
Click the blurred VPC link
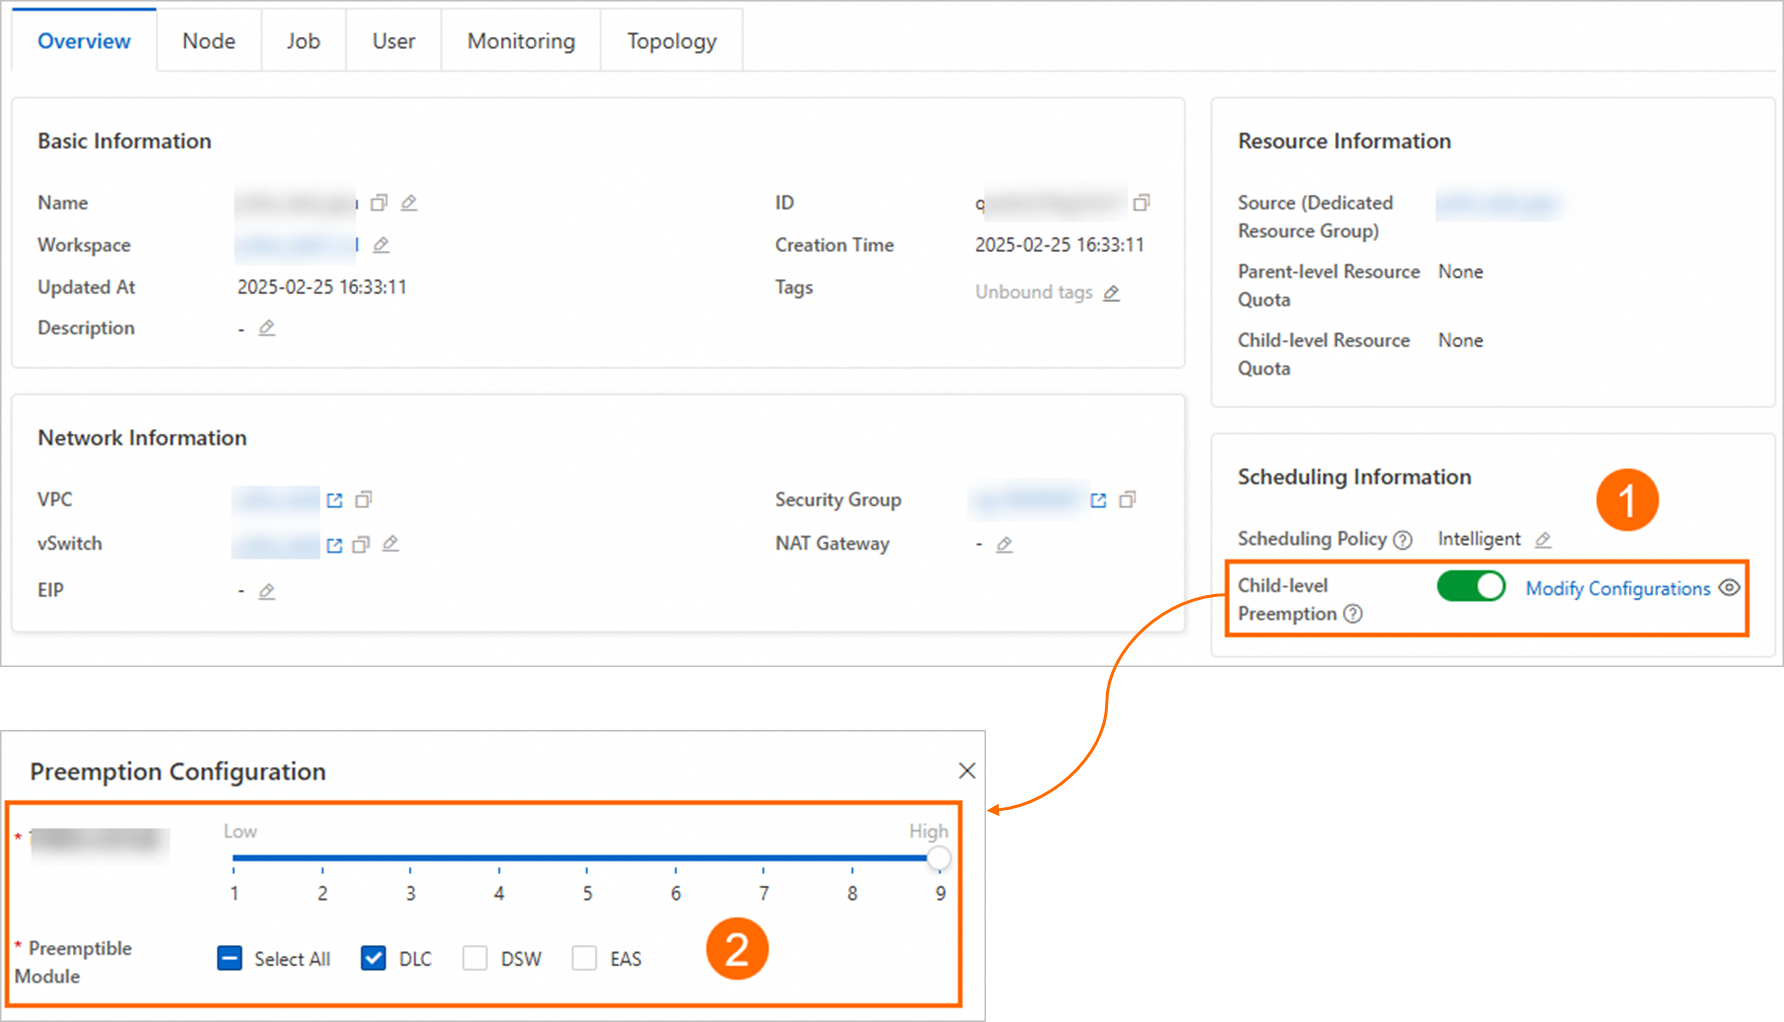click(x=276, y=499)
